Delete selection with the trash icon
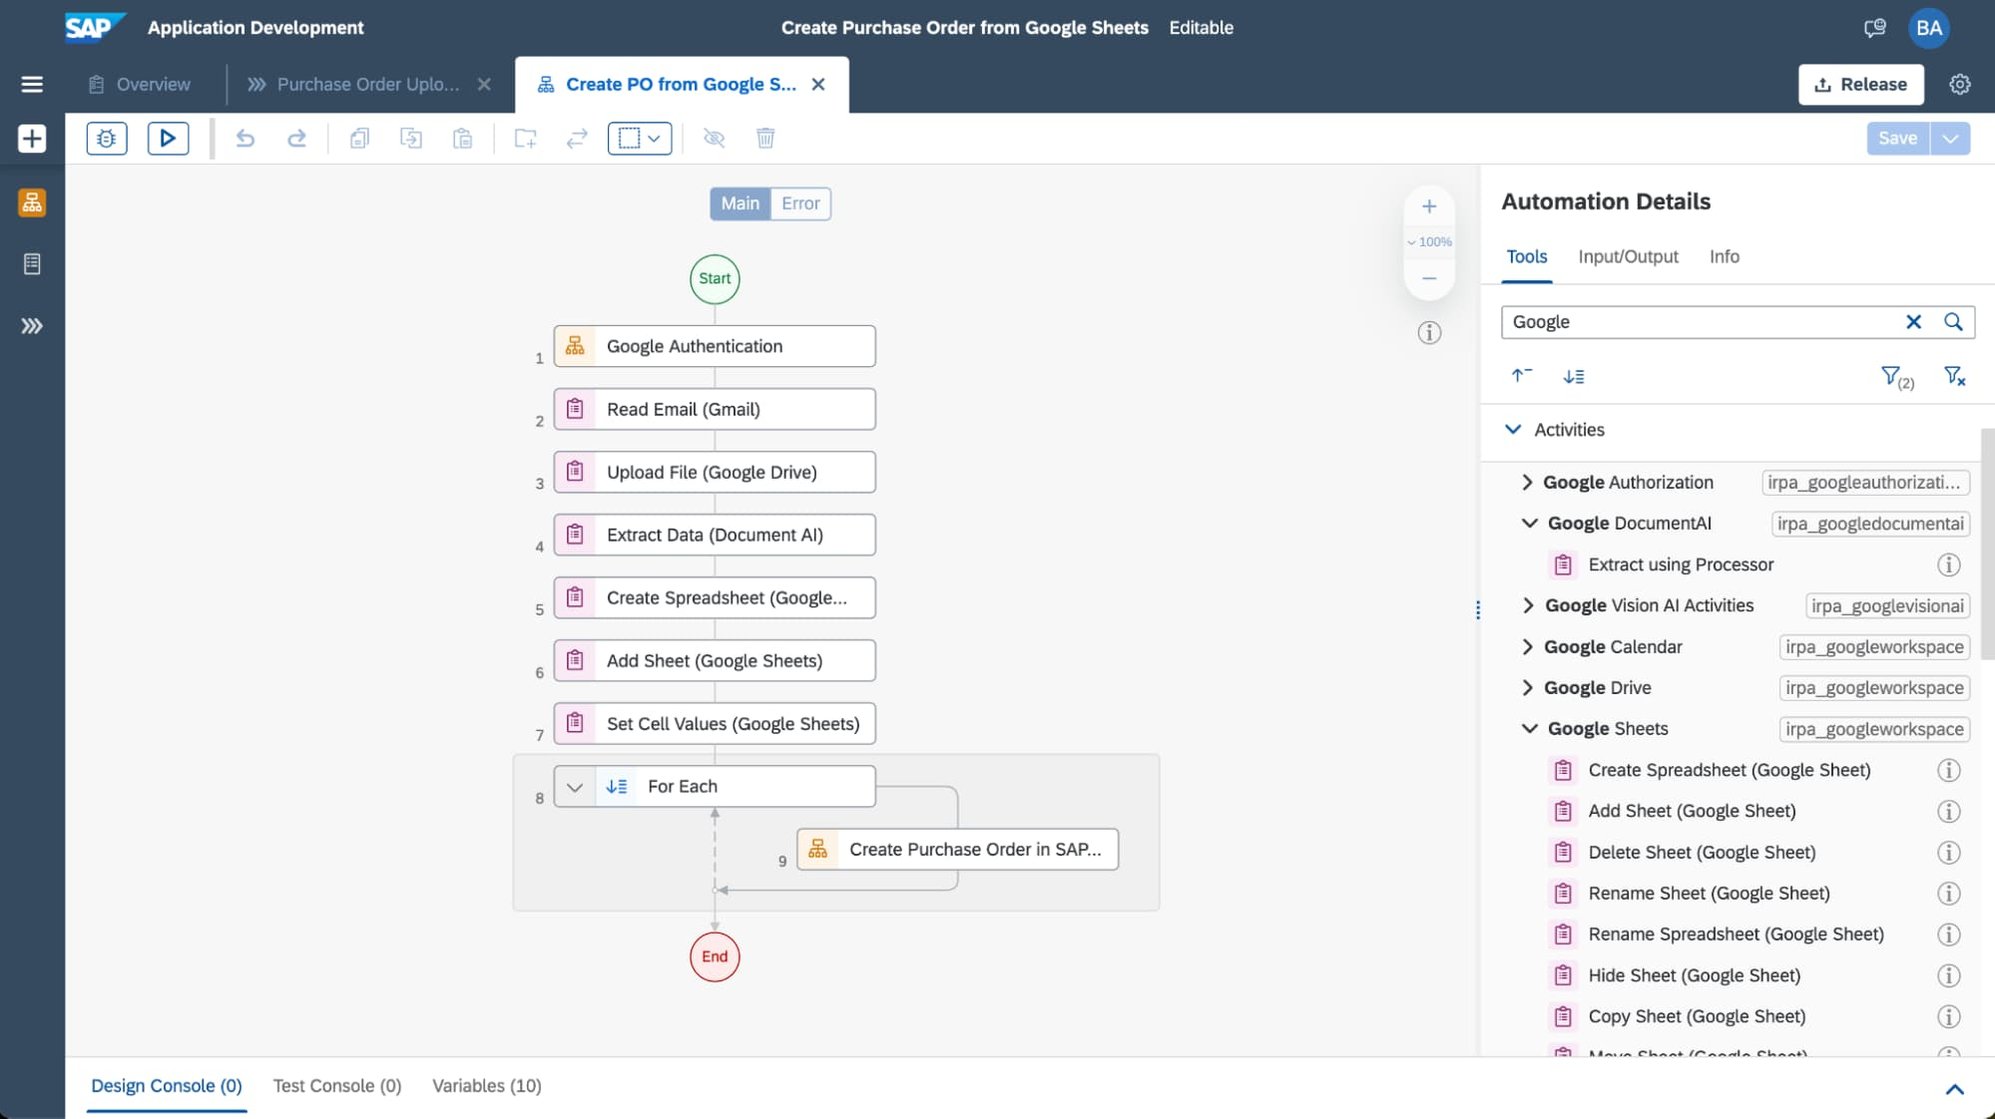The width and height of the screenshot is (1995, 1119). coord(766,138)
